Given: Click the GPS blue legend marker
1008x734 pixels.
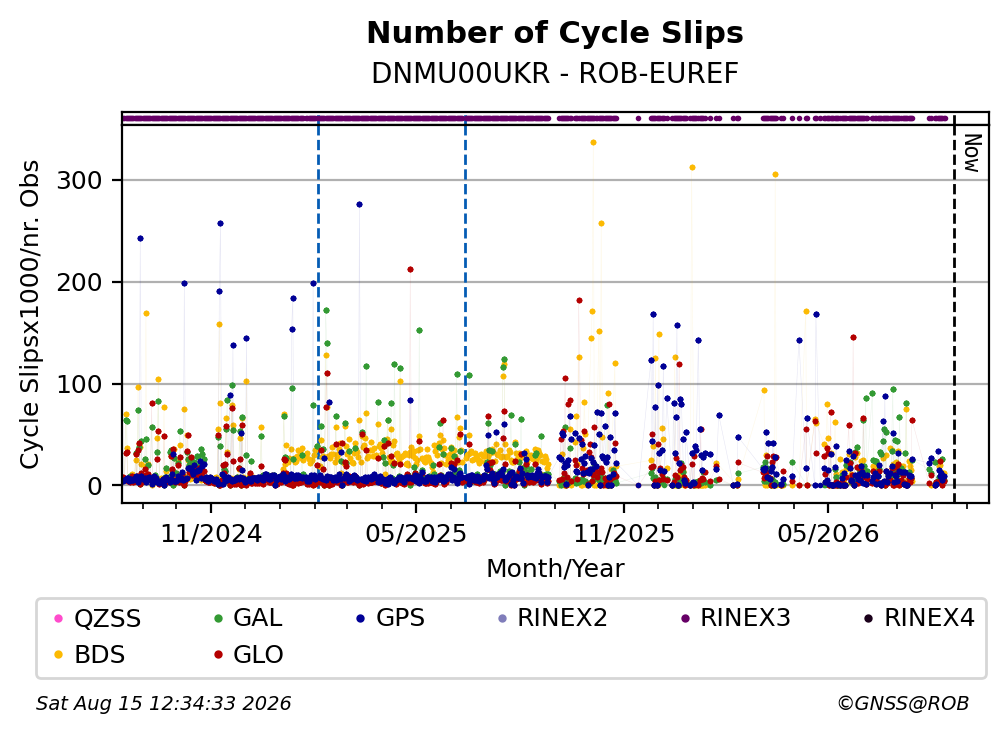Looking at the screenshot, I should (x=361, y=618).
